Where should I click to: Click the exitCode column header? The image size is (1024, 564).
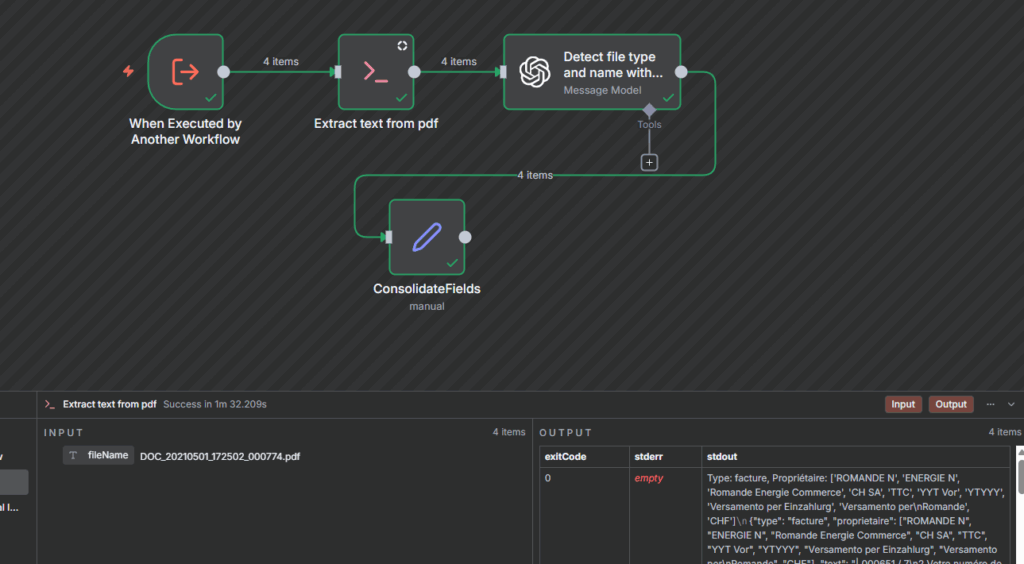565,456
